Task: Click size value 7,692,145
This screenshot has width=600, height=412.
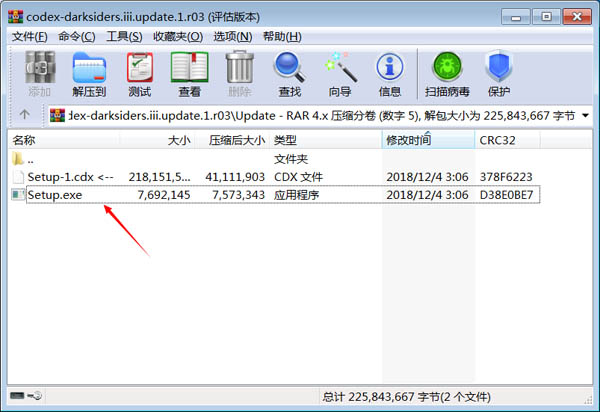Action: [x=164, y=195]
